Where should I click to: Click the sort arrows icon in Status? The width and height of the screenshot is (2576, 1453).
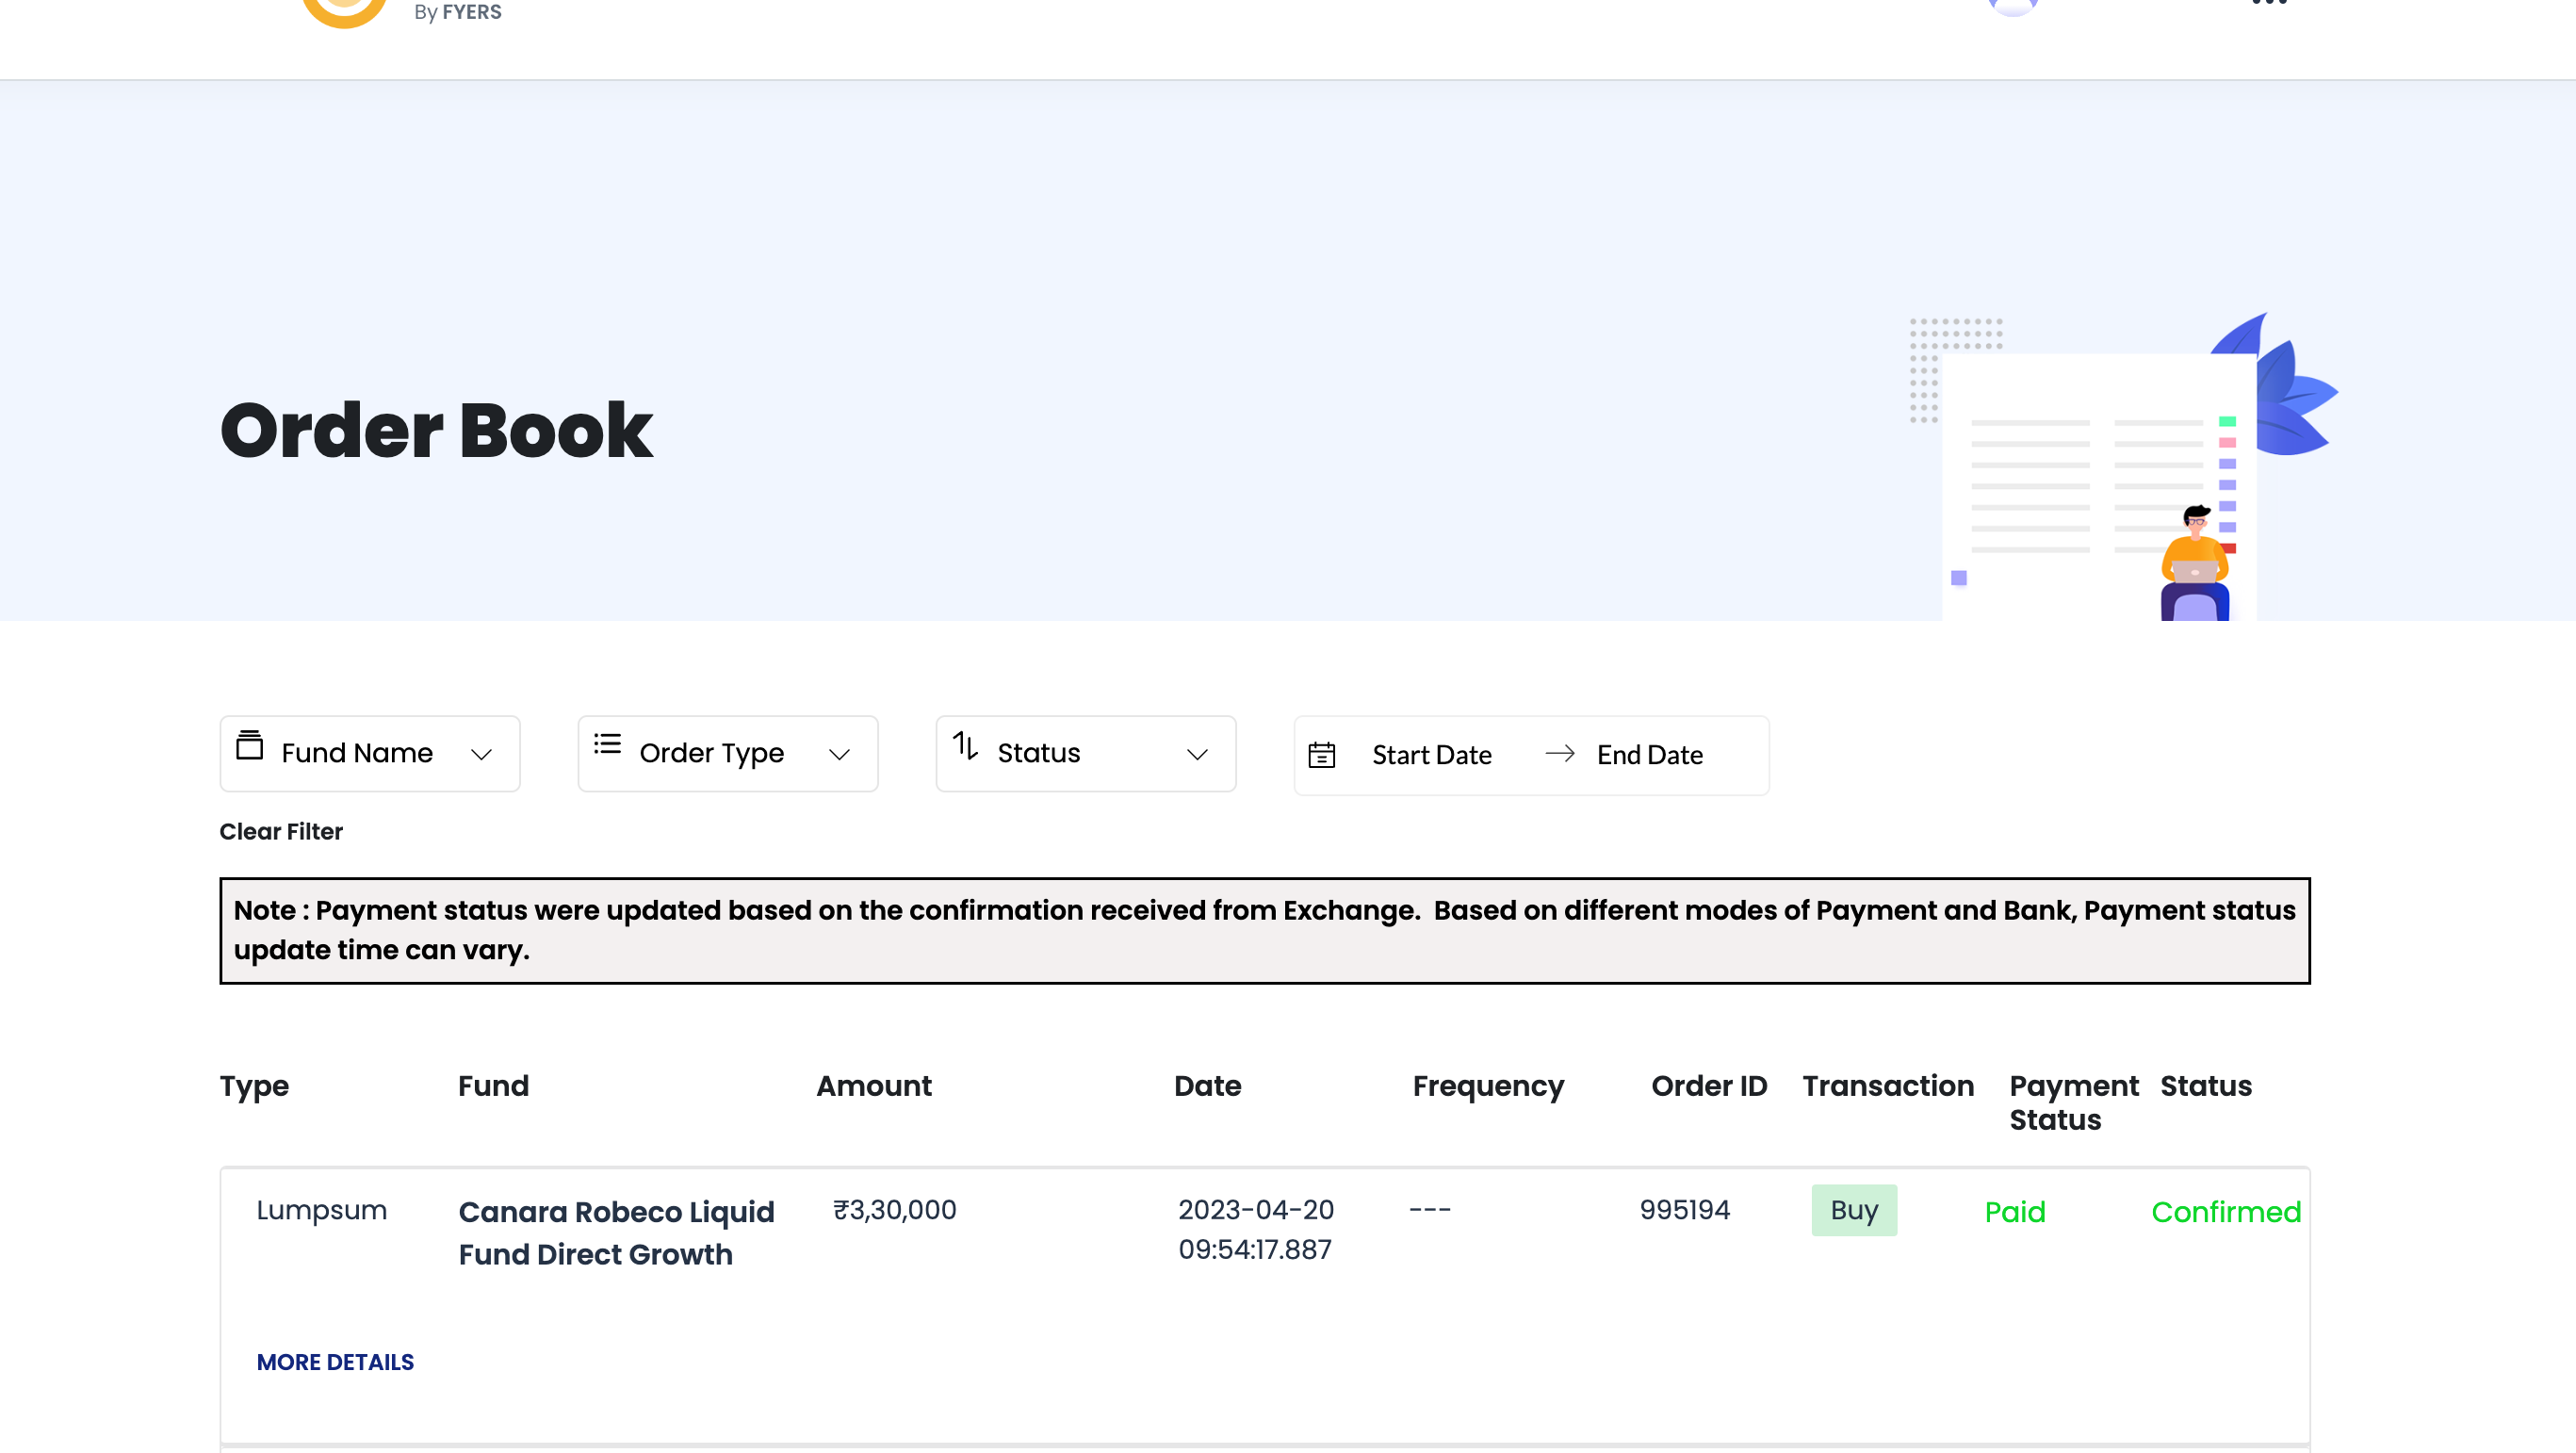coord(965,745)
